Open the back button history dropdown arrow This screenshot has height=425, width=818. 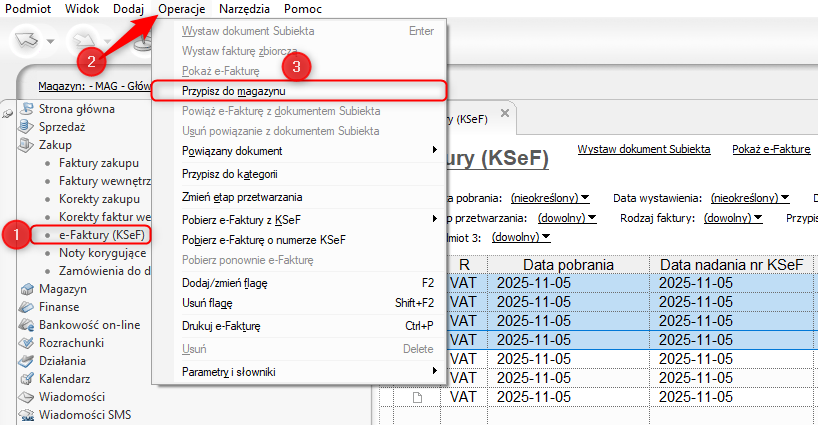(x=45, y=41)
